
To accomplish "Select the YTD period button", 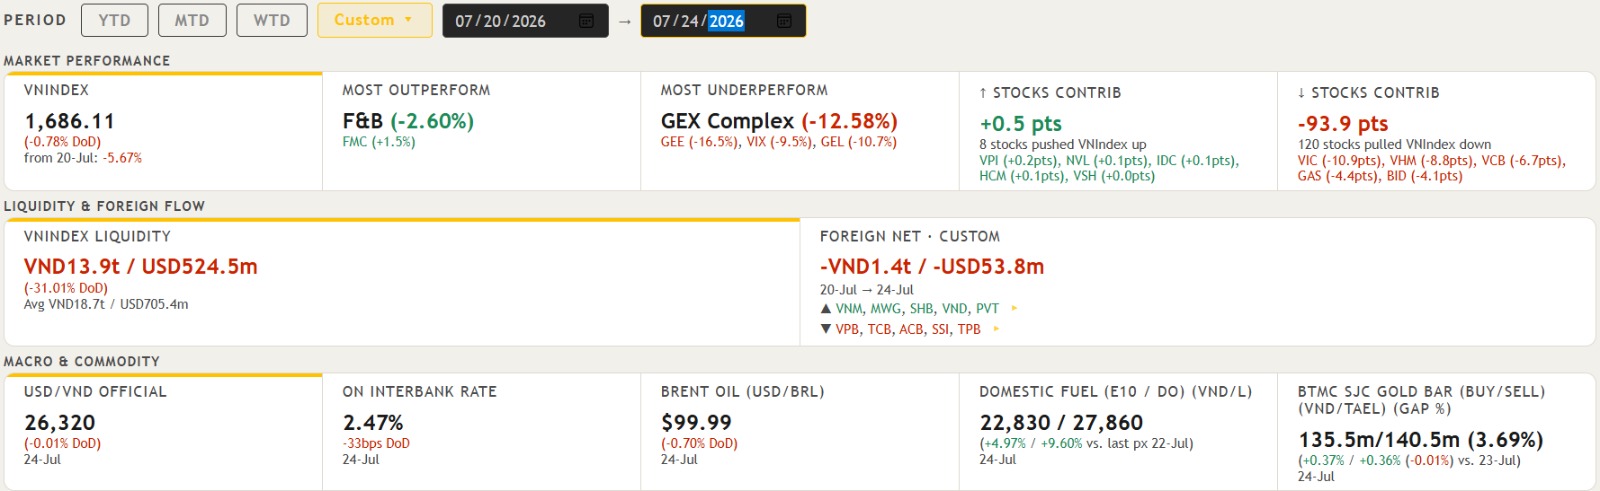I will pos(115,20).
